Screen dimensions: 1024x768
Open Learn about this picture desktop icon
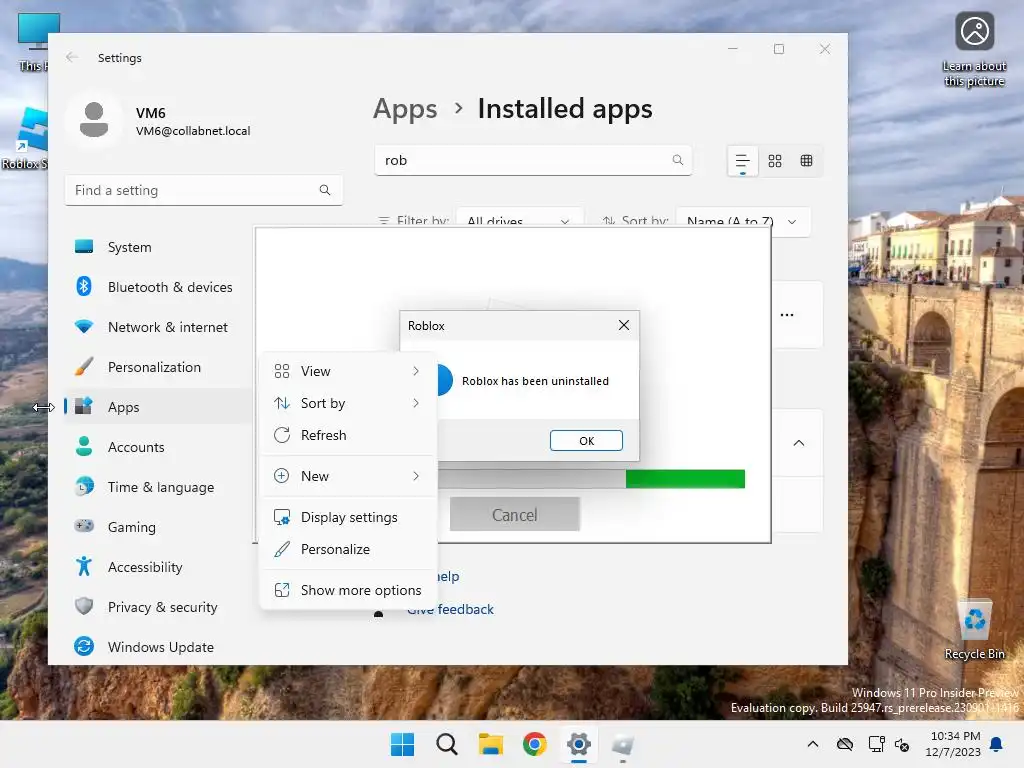(x=974, y=50)
